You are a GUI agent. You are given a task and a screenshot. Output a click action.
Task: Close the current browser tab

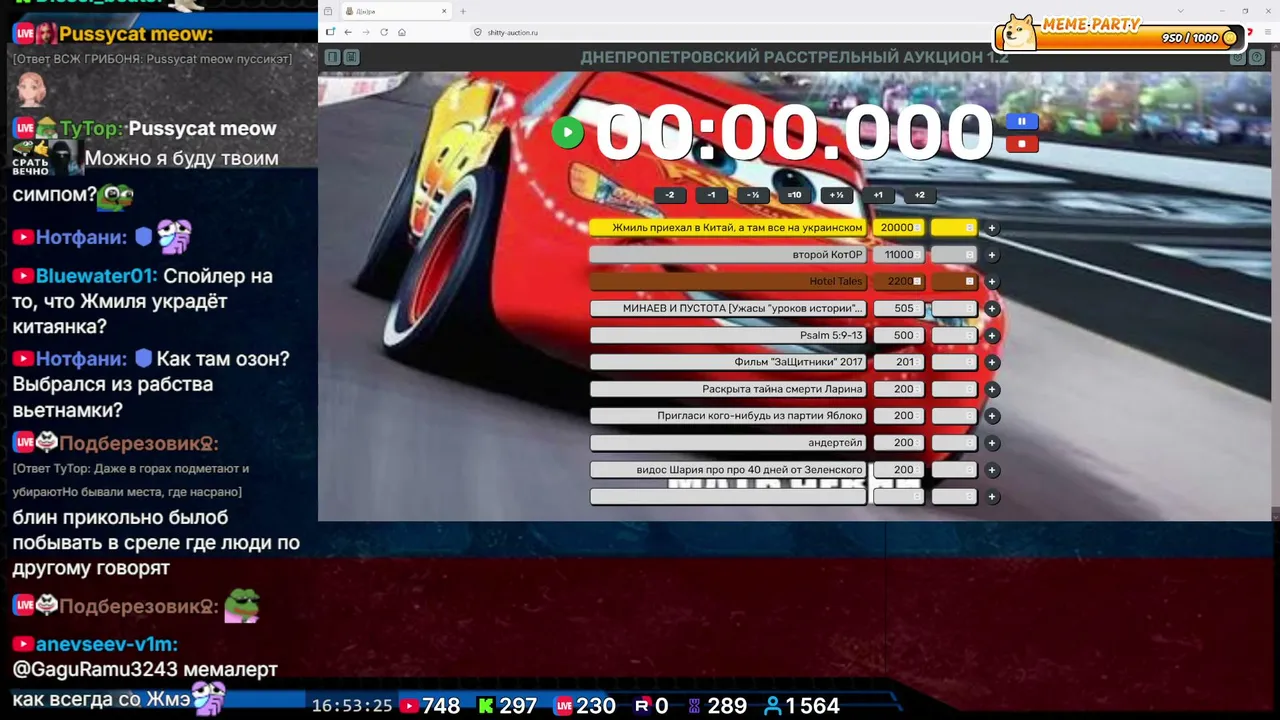pos(444,11)
